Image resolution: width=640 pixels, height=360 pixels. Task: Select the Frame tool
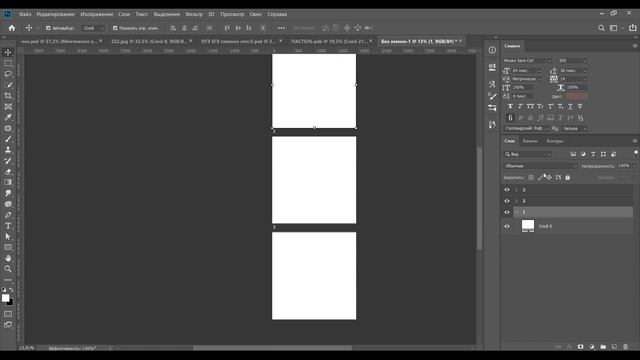point(8,107)
